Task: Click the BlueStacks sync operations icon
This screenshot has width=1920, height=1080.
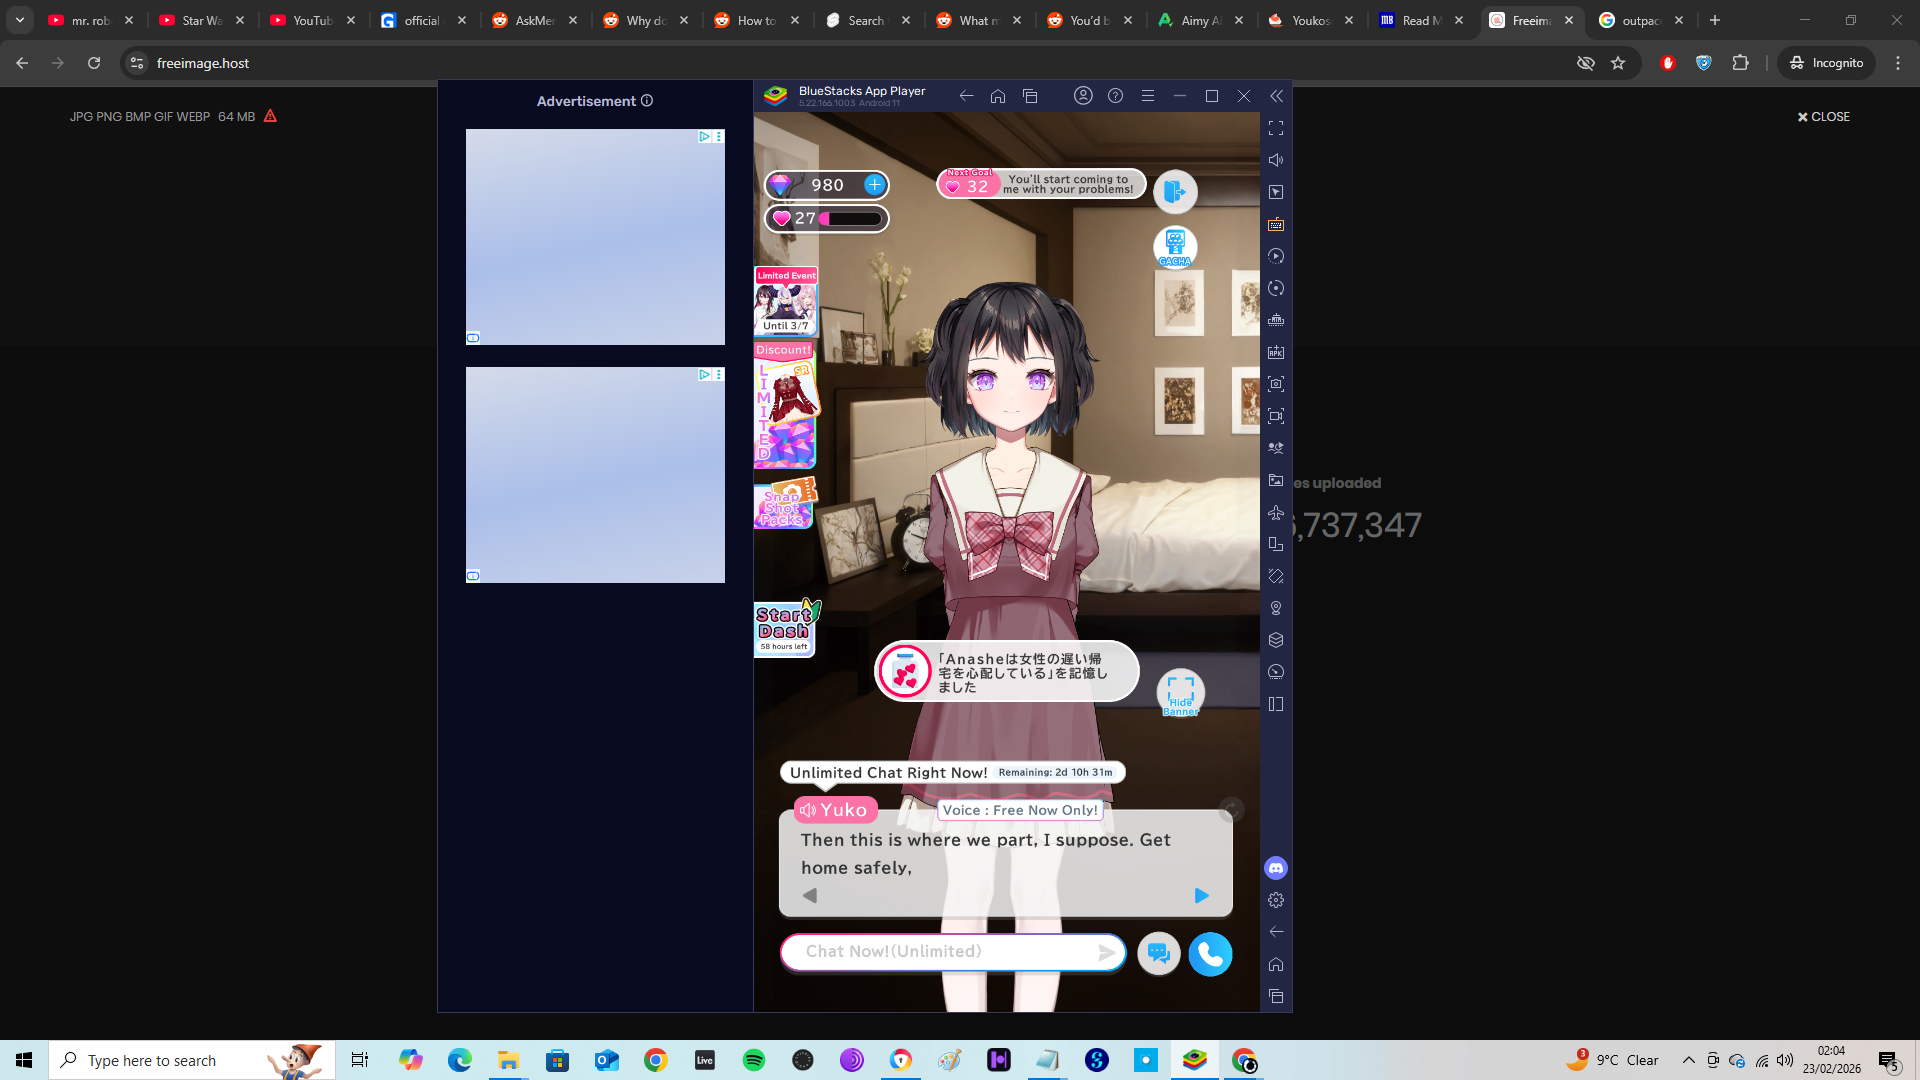Action: (x=1276, y=288)
